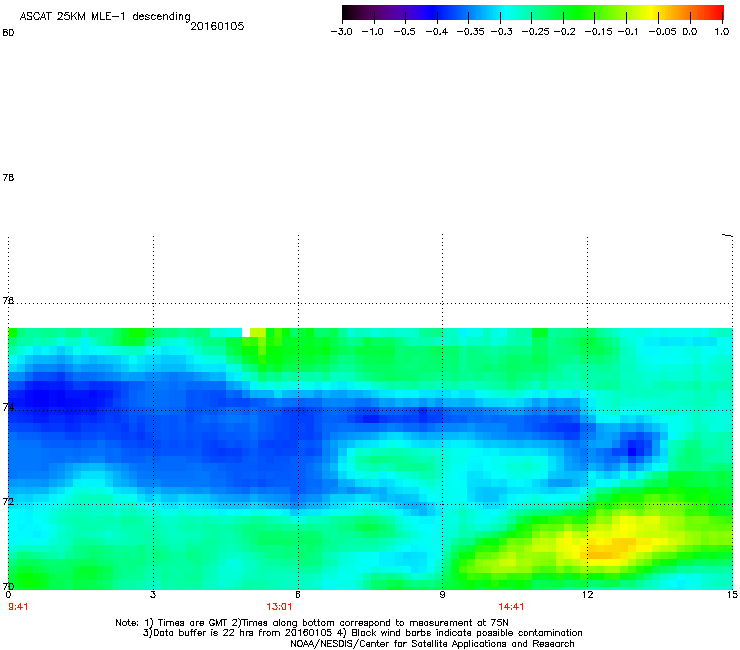The width and height of the screenshot is (740, 650).
Task: Click the longitude 15 axis label
Action: click(x=732, y=595)
